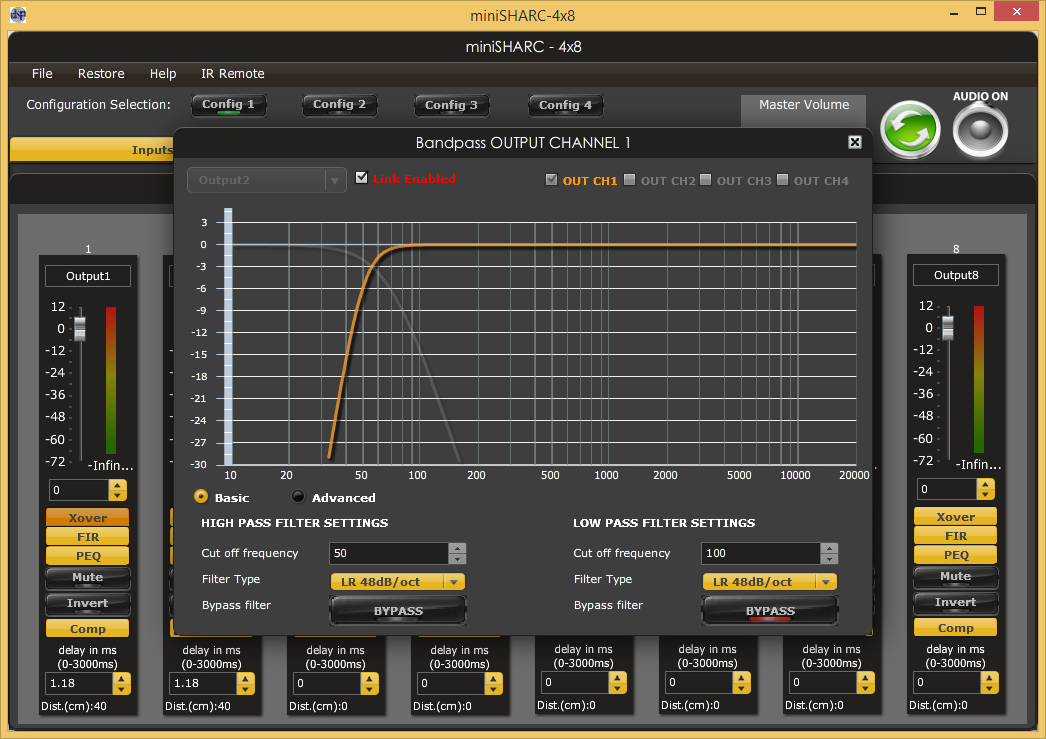
Task: Click the Output8 channel name field
Action: [955, 275]
